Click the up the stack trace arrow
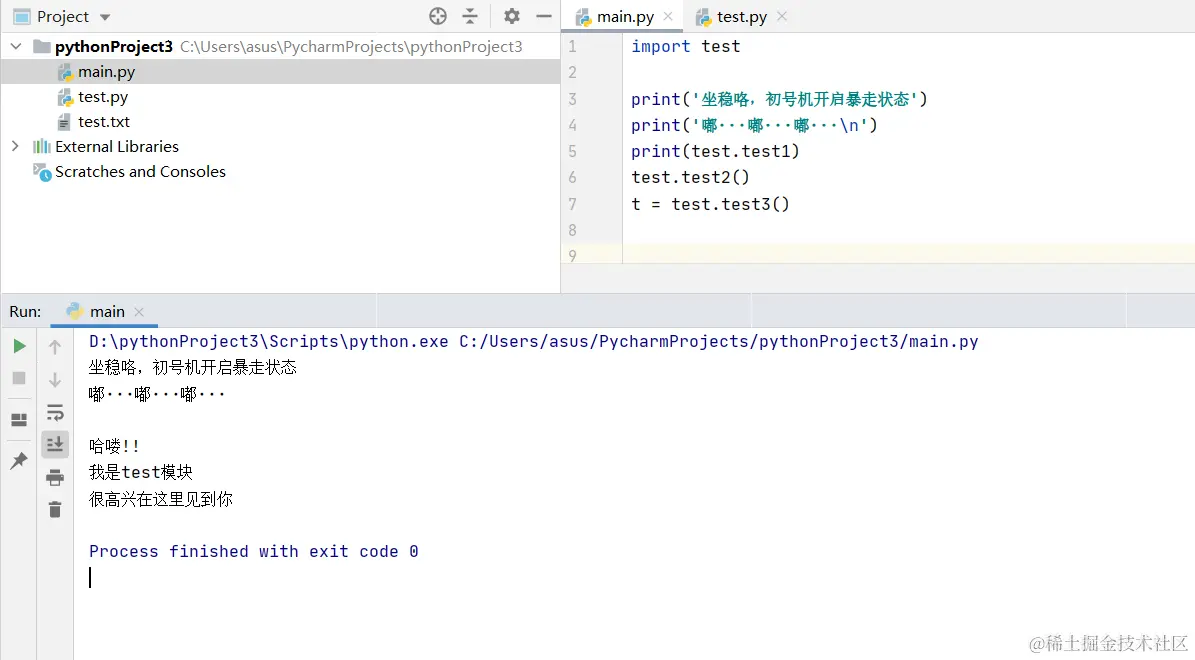 tap(55, 347)
